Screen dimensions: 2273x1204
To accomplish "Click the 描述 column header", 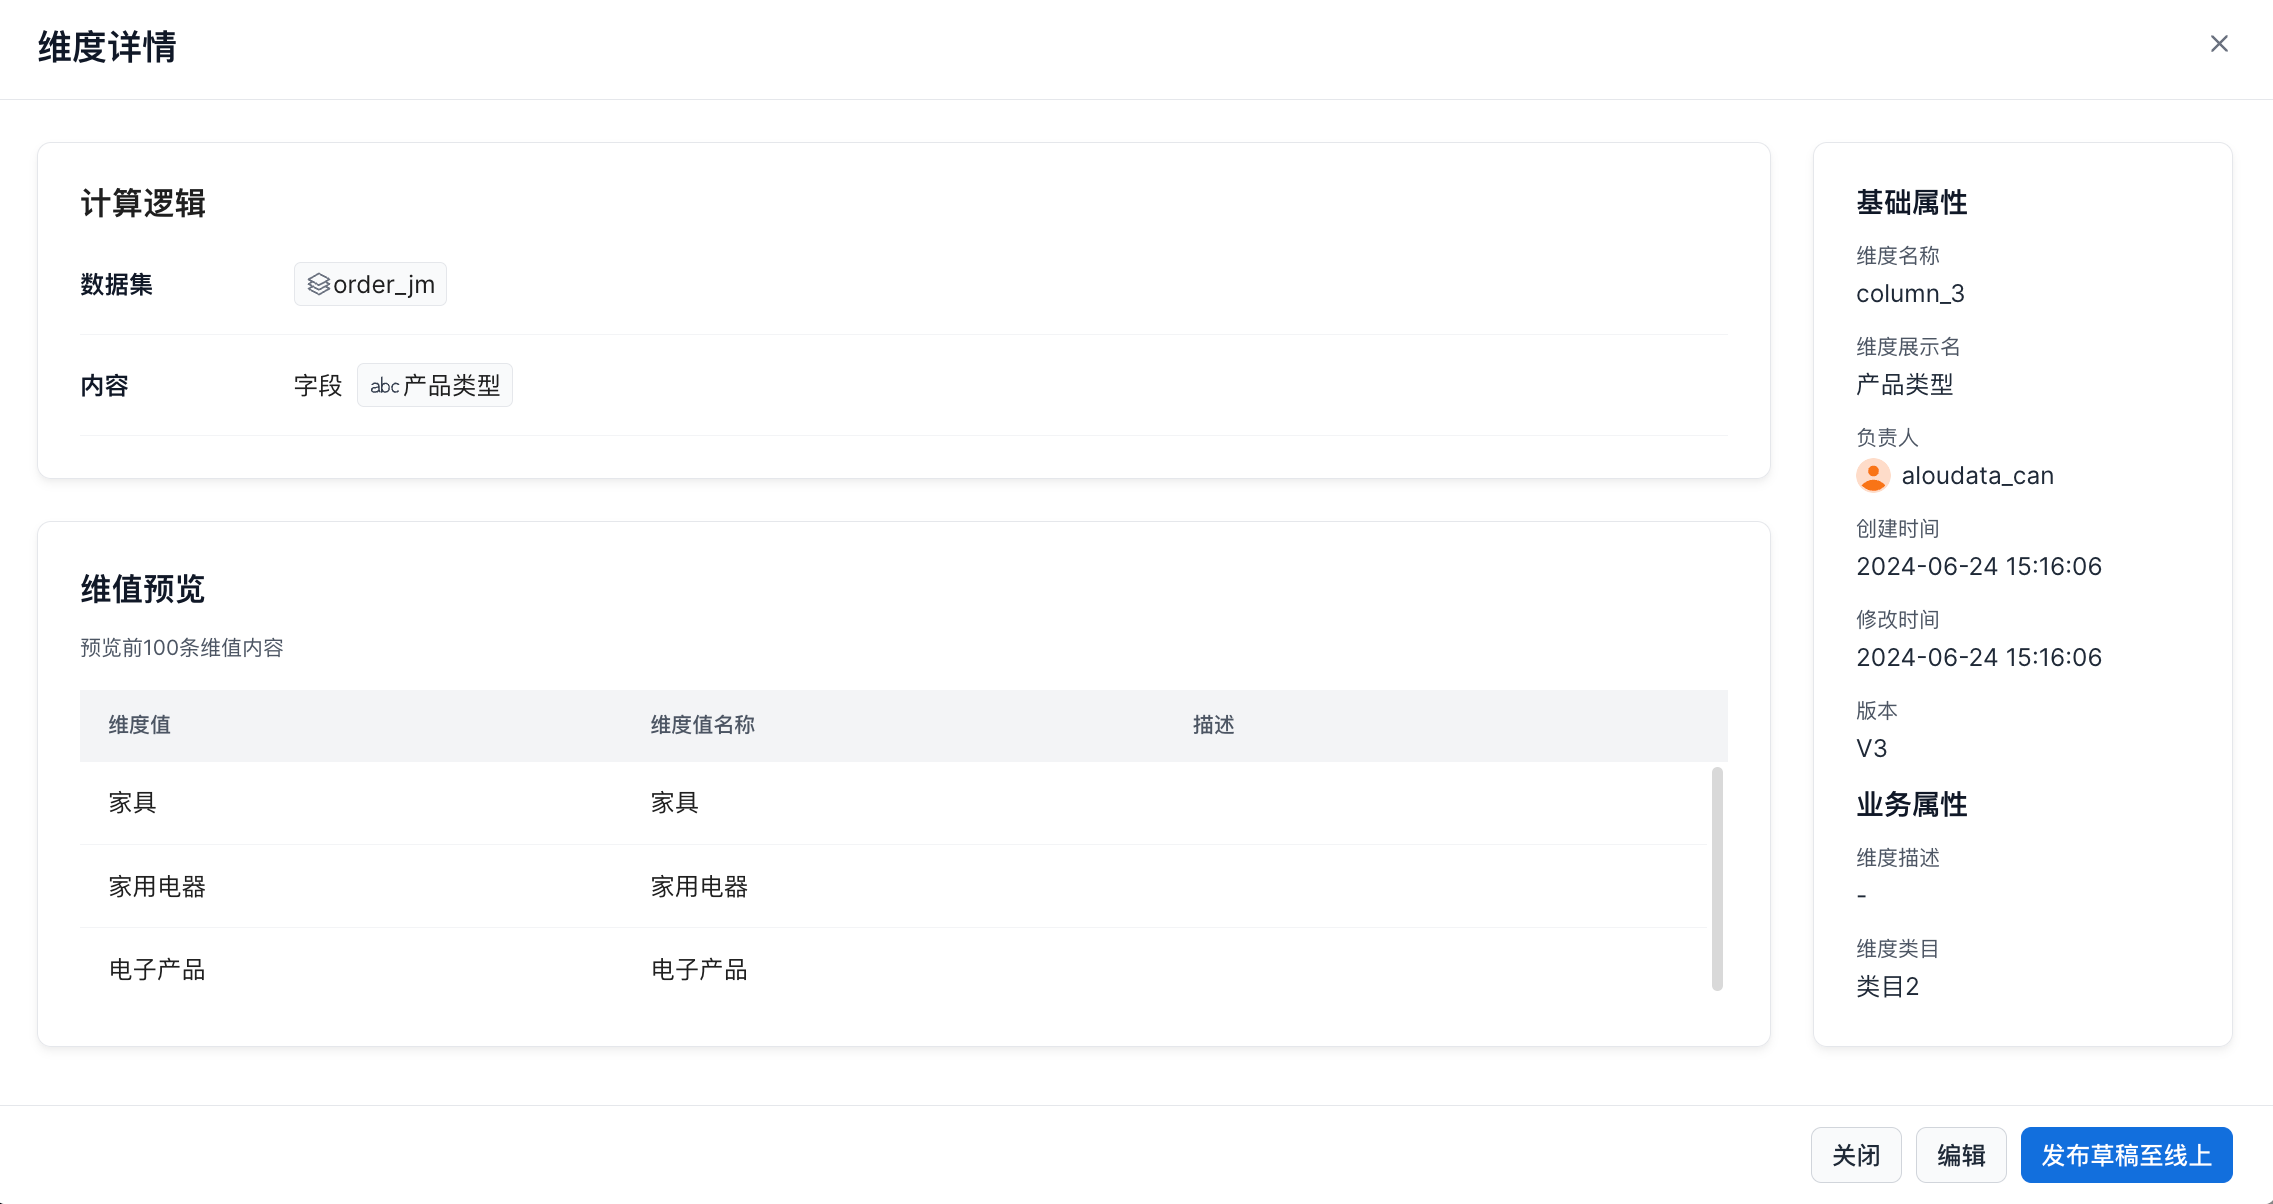I will 1213,725.
